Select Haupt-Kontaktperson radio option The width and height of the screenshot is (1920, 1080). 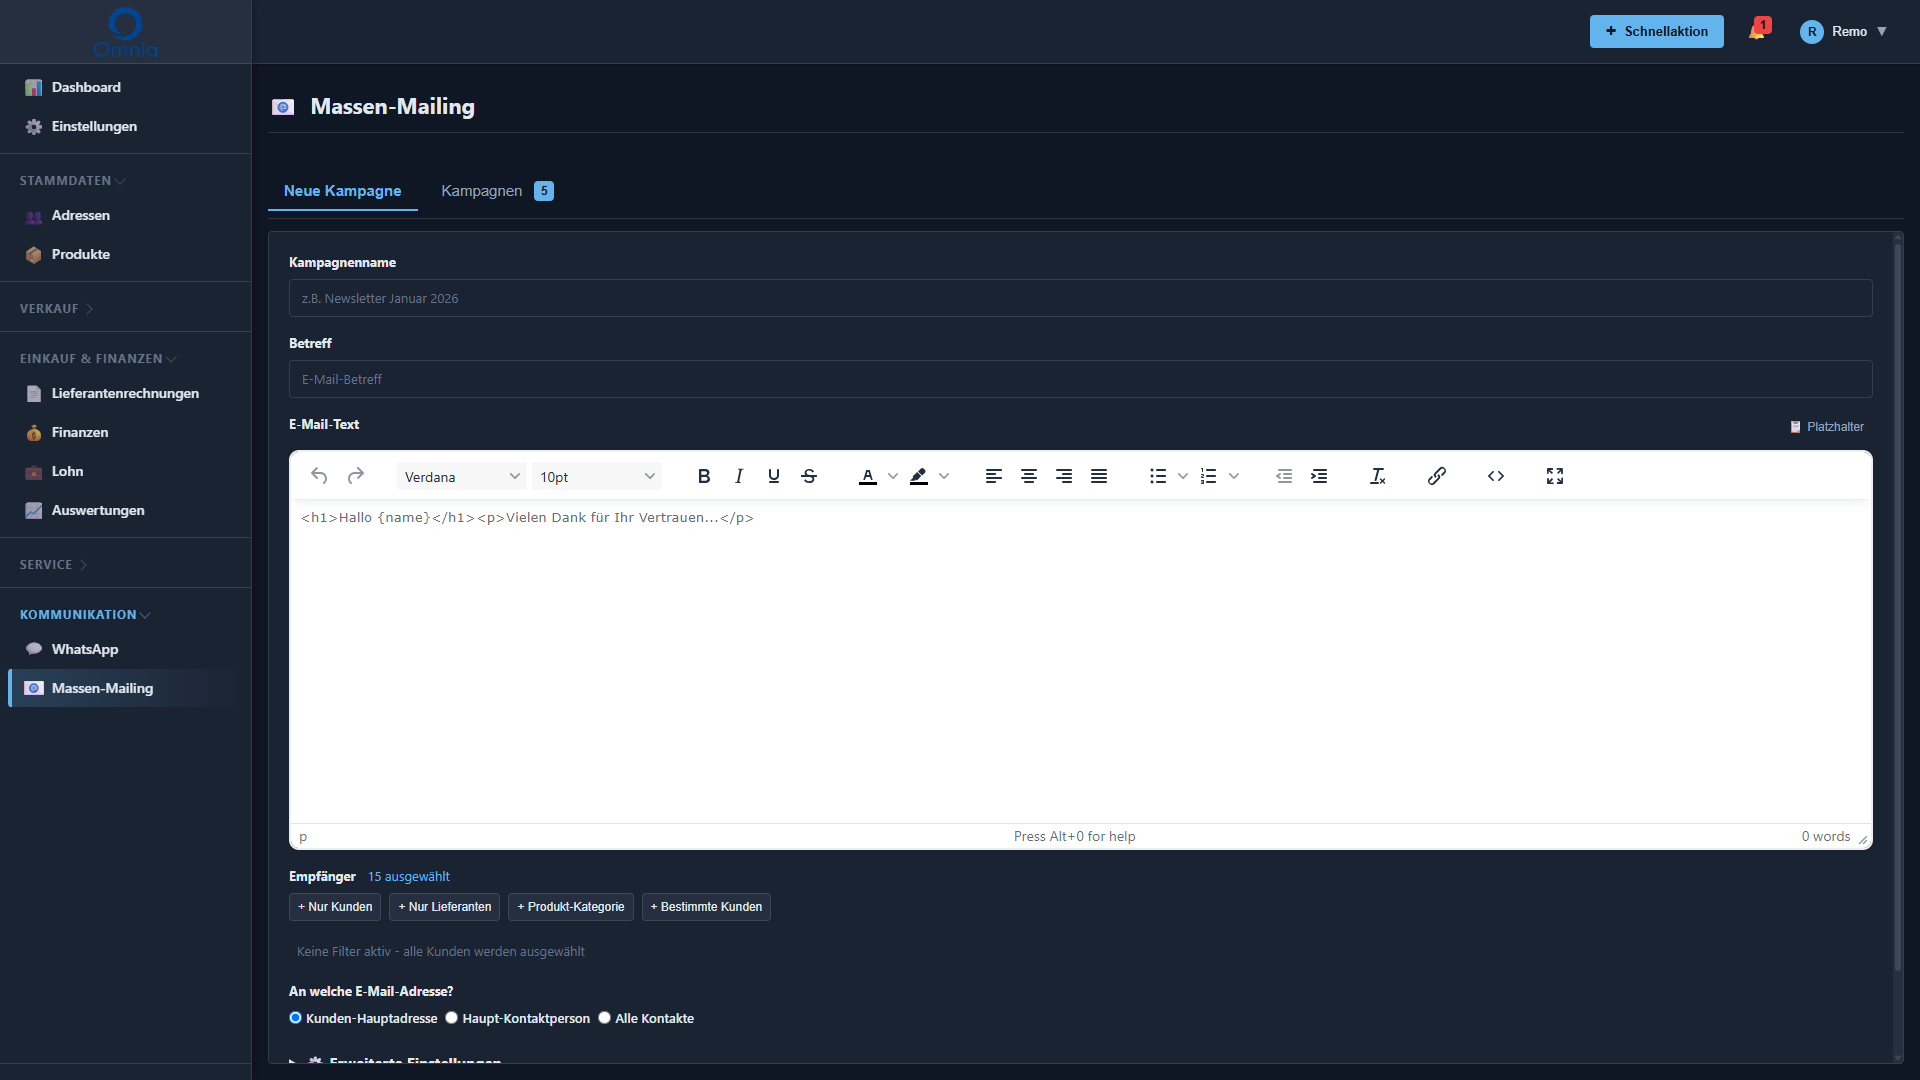tap(451, 1018)
